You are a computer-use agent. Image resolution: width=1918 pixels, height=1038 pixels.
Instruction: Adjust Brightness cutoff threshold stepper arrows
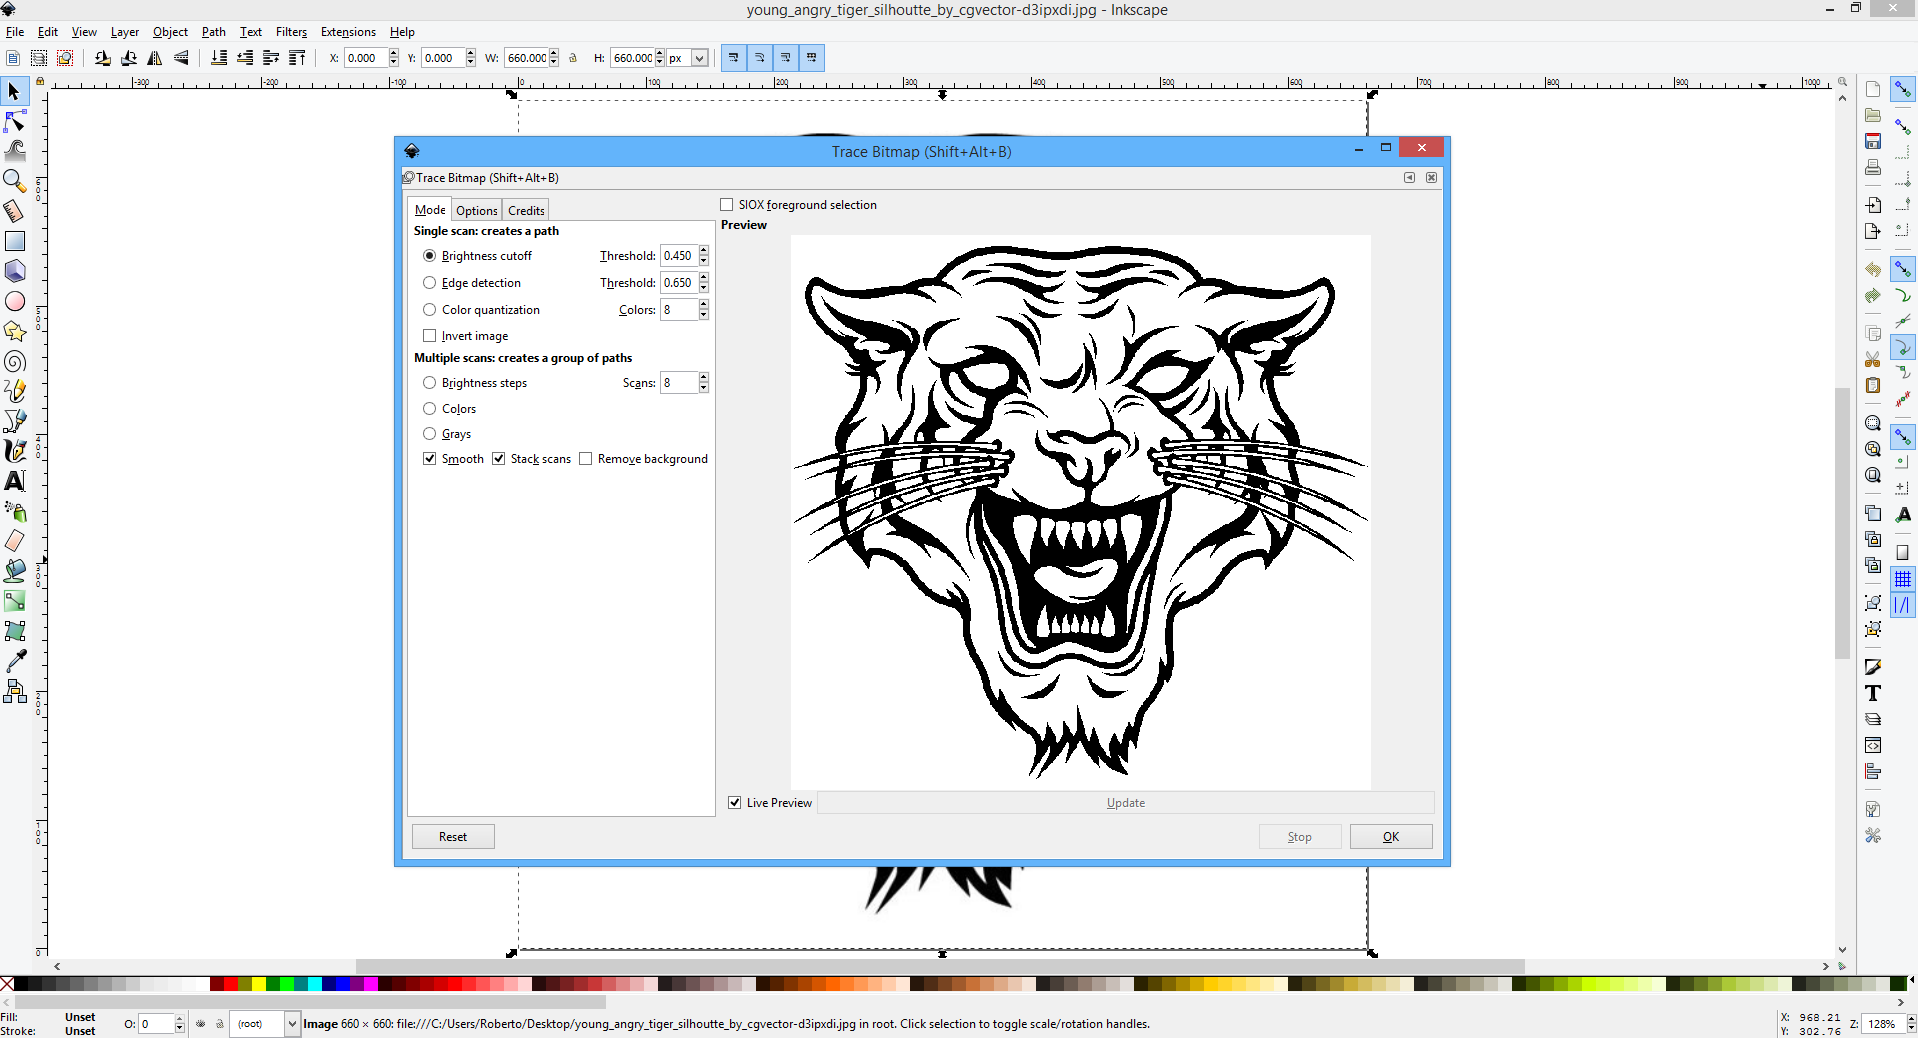[704, 256]
